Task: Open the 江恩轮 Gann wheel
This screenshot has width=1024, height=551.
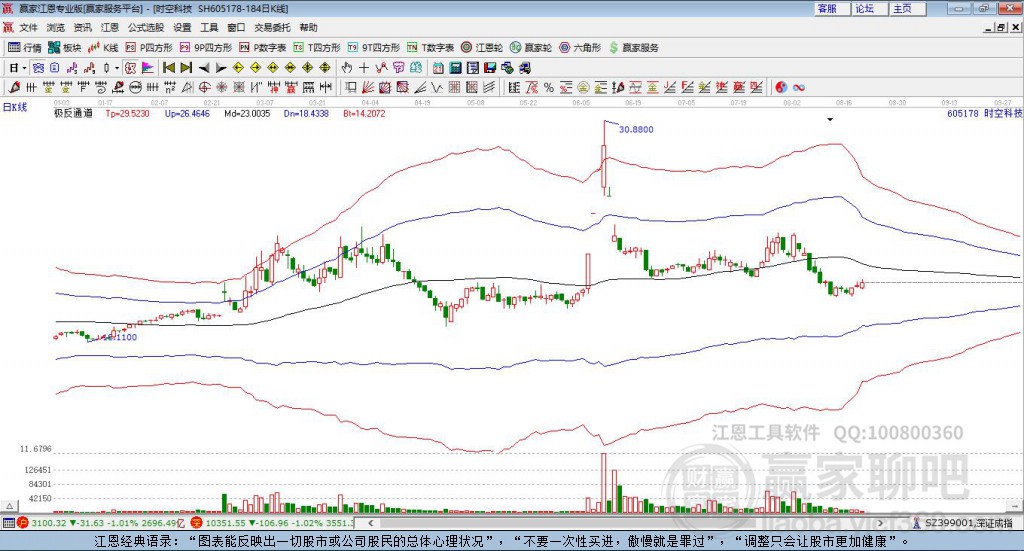Action: pyautogui.click(x=482, y=48)
